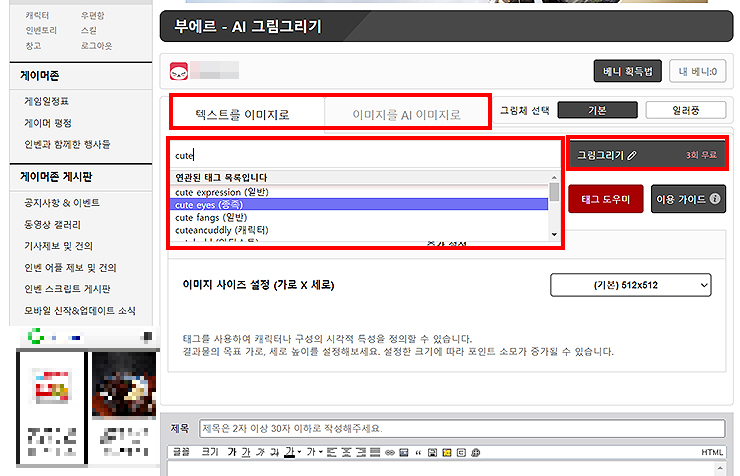
Task: Open 게이머 평점 in sidebar
Action: [x=48, y=123]
